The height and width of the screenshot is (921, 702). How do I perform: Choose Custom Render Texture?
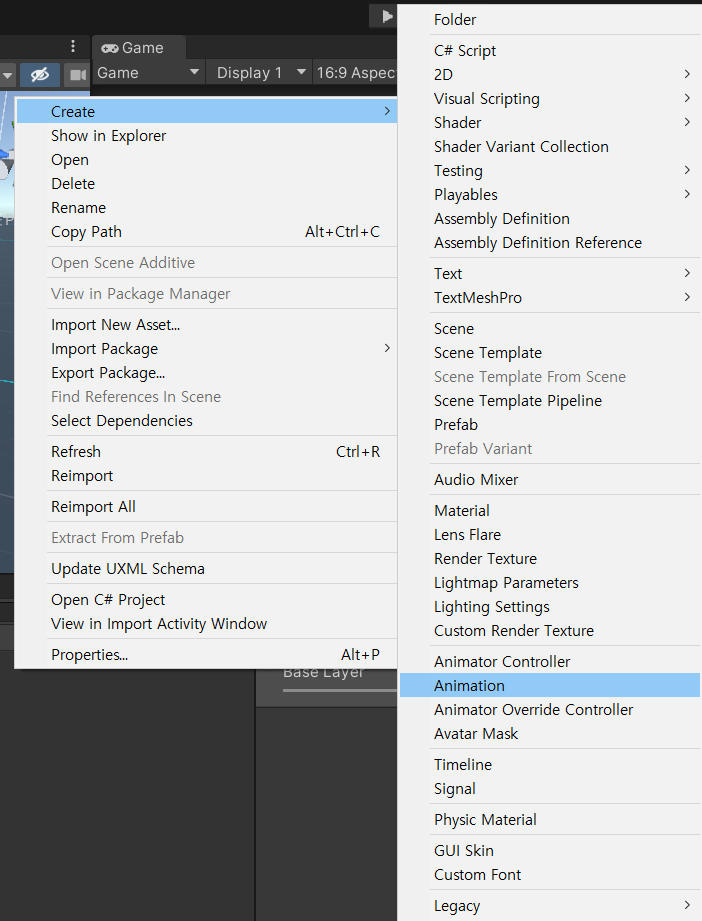coord(550,631)
